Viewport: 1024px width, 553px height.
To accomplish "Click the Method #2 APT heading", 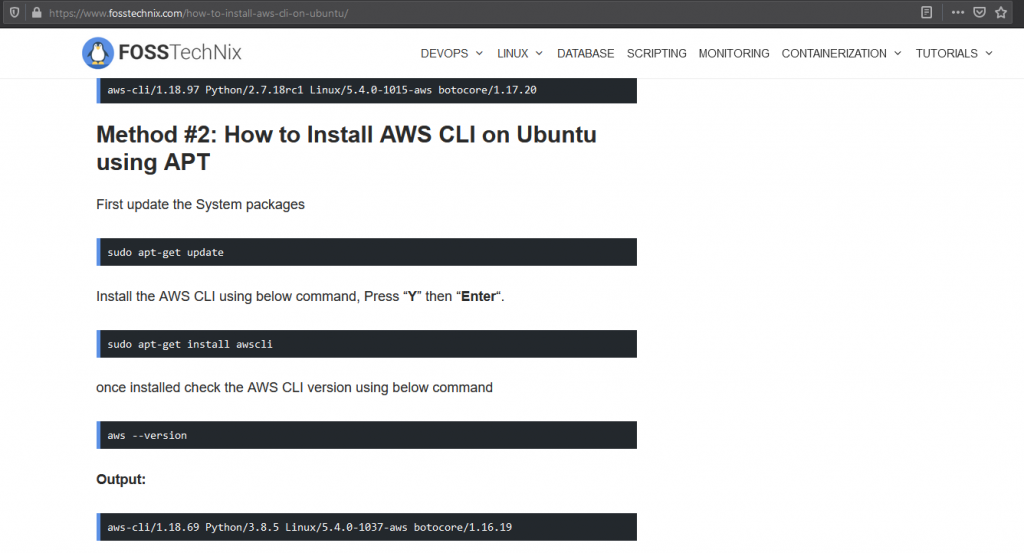I will coord(346,148).
